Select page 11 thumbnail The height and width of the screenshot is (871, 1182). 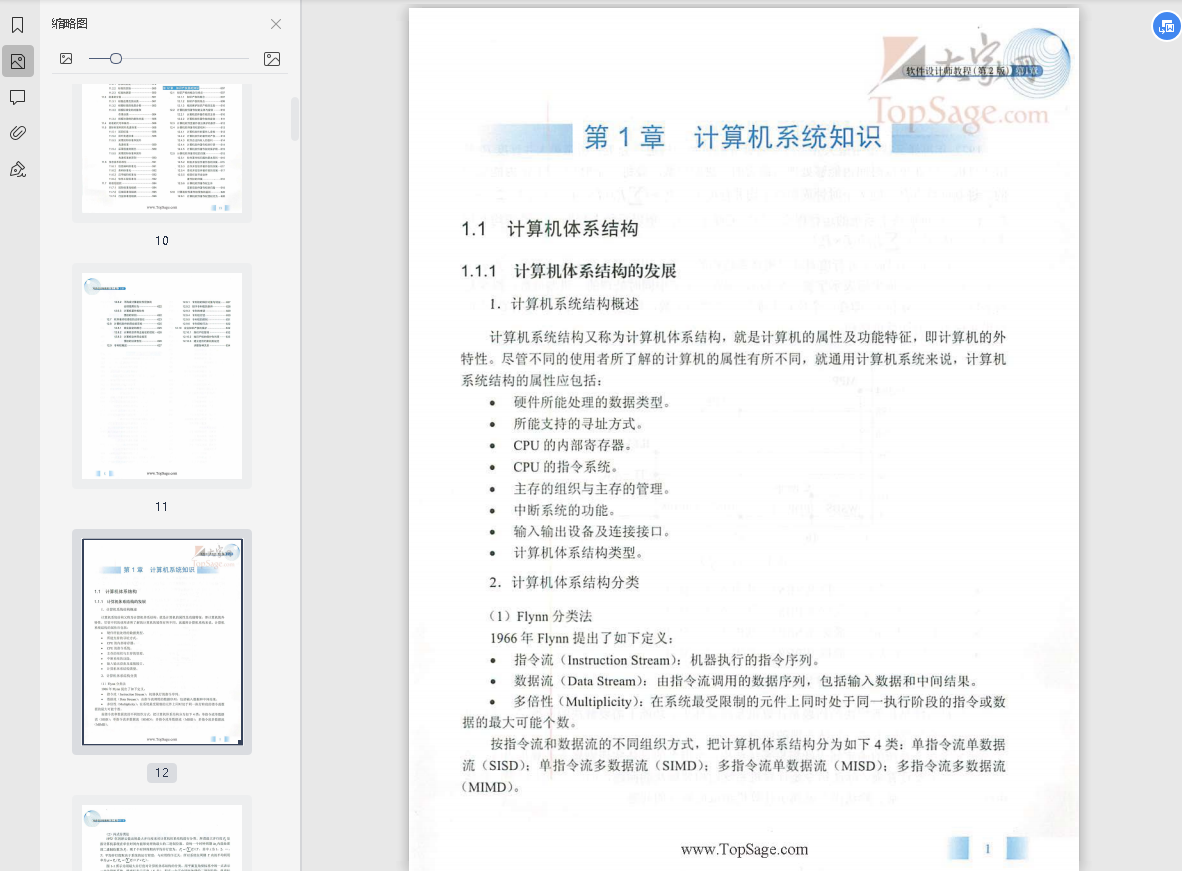click(162, 376)
